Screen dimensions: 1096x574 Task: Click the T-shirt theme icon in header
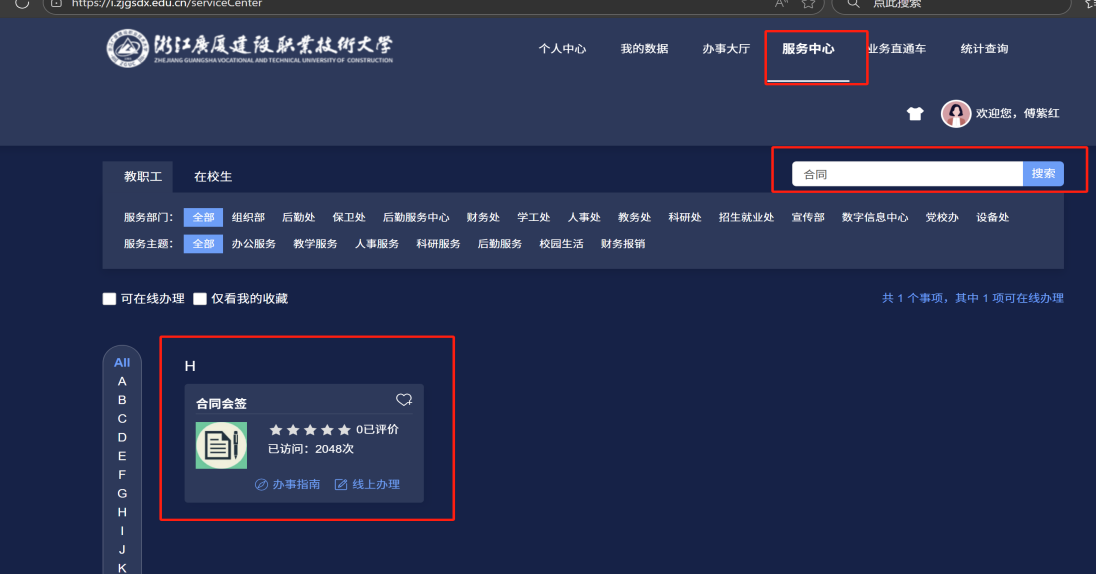[915, 114]
